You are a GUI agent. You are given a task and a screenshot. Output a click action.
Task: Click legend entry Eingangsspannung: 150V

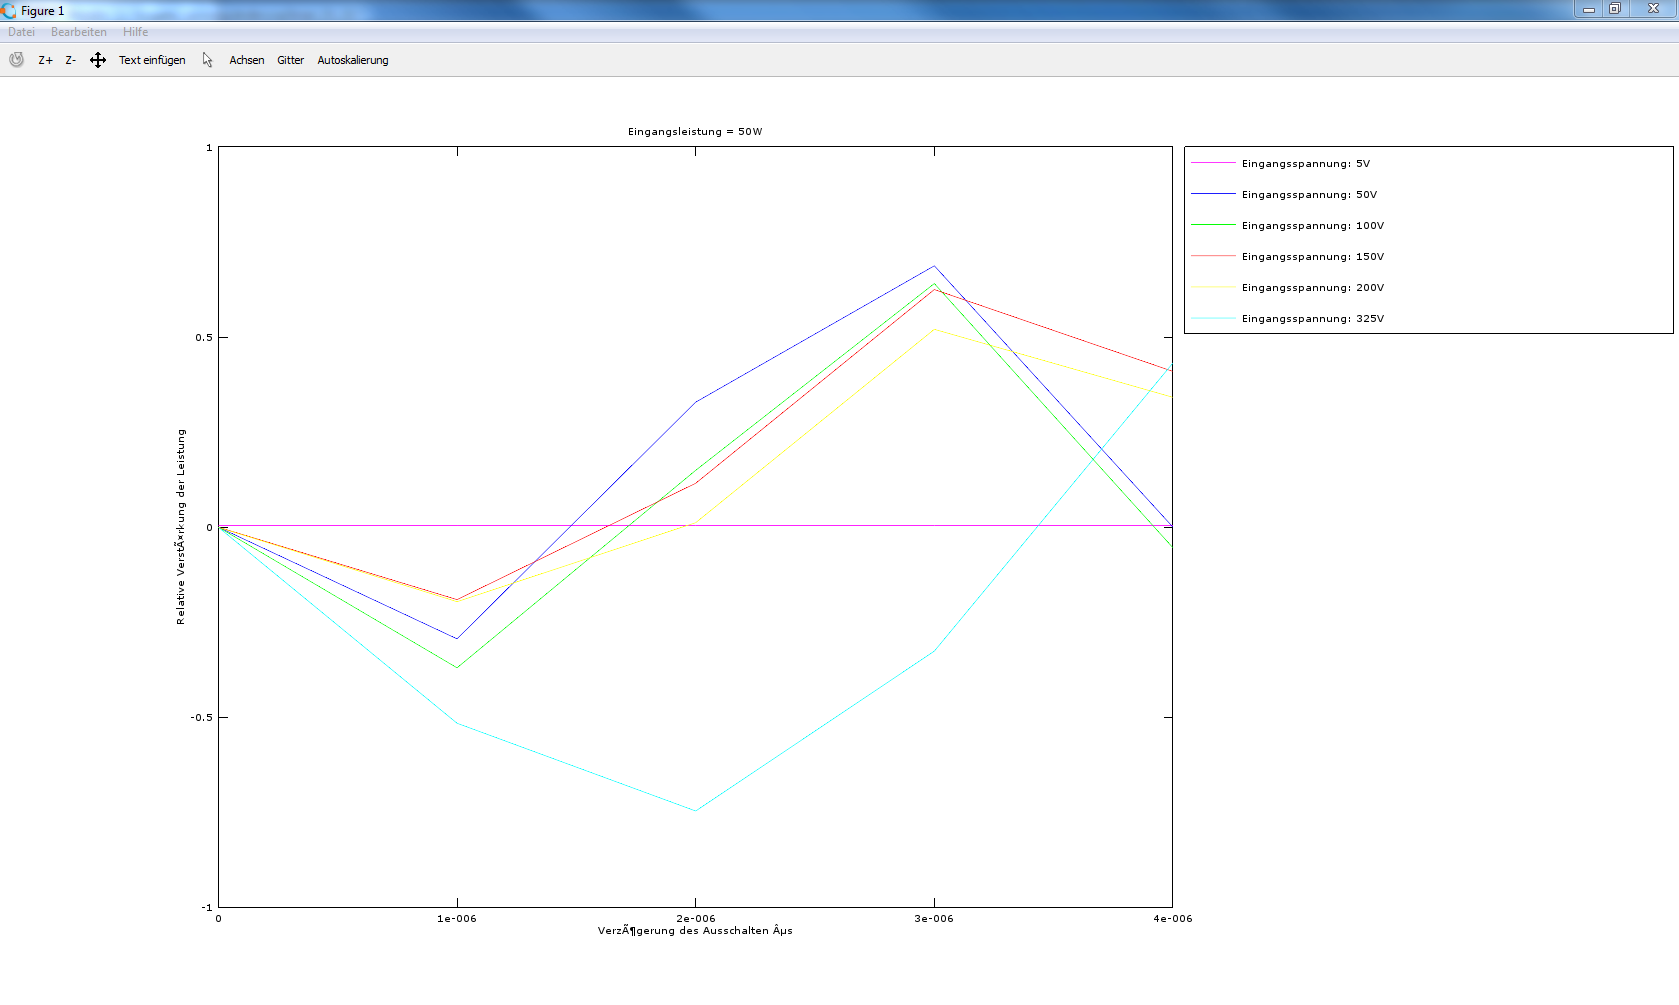tap(1313, 256)
